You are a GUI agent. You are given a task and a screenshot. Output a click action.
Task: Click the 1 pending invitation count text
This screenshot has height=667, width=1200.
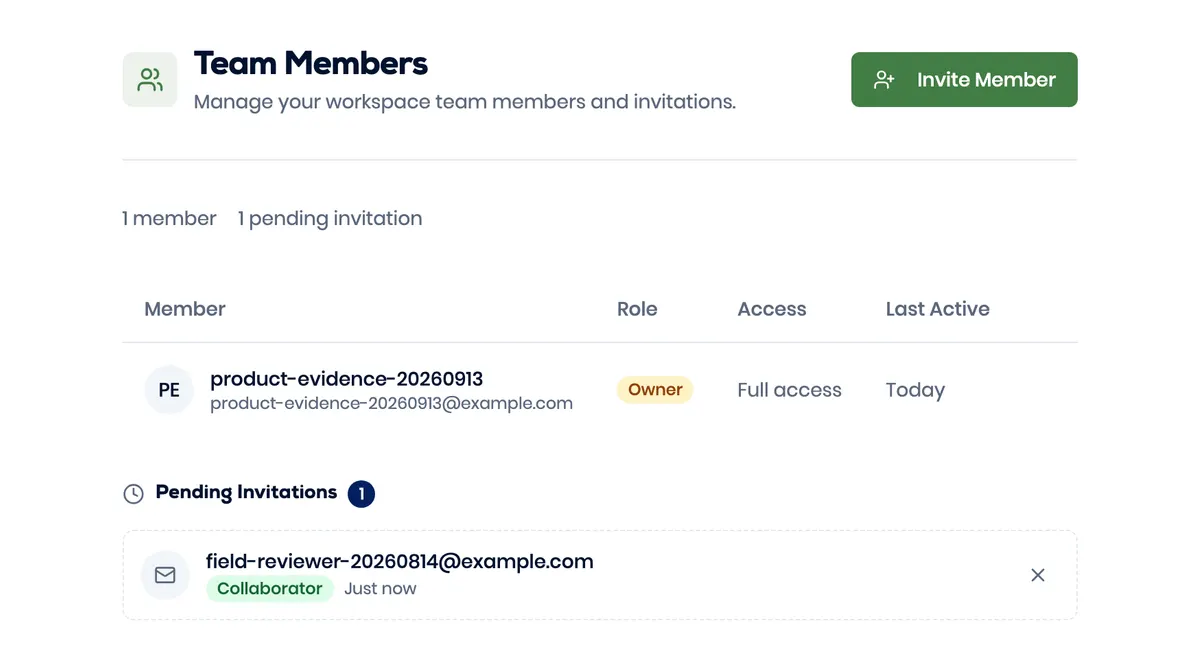pyautogui.click(x=330, y=218)
